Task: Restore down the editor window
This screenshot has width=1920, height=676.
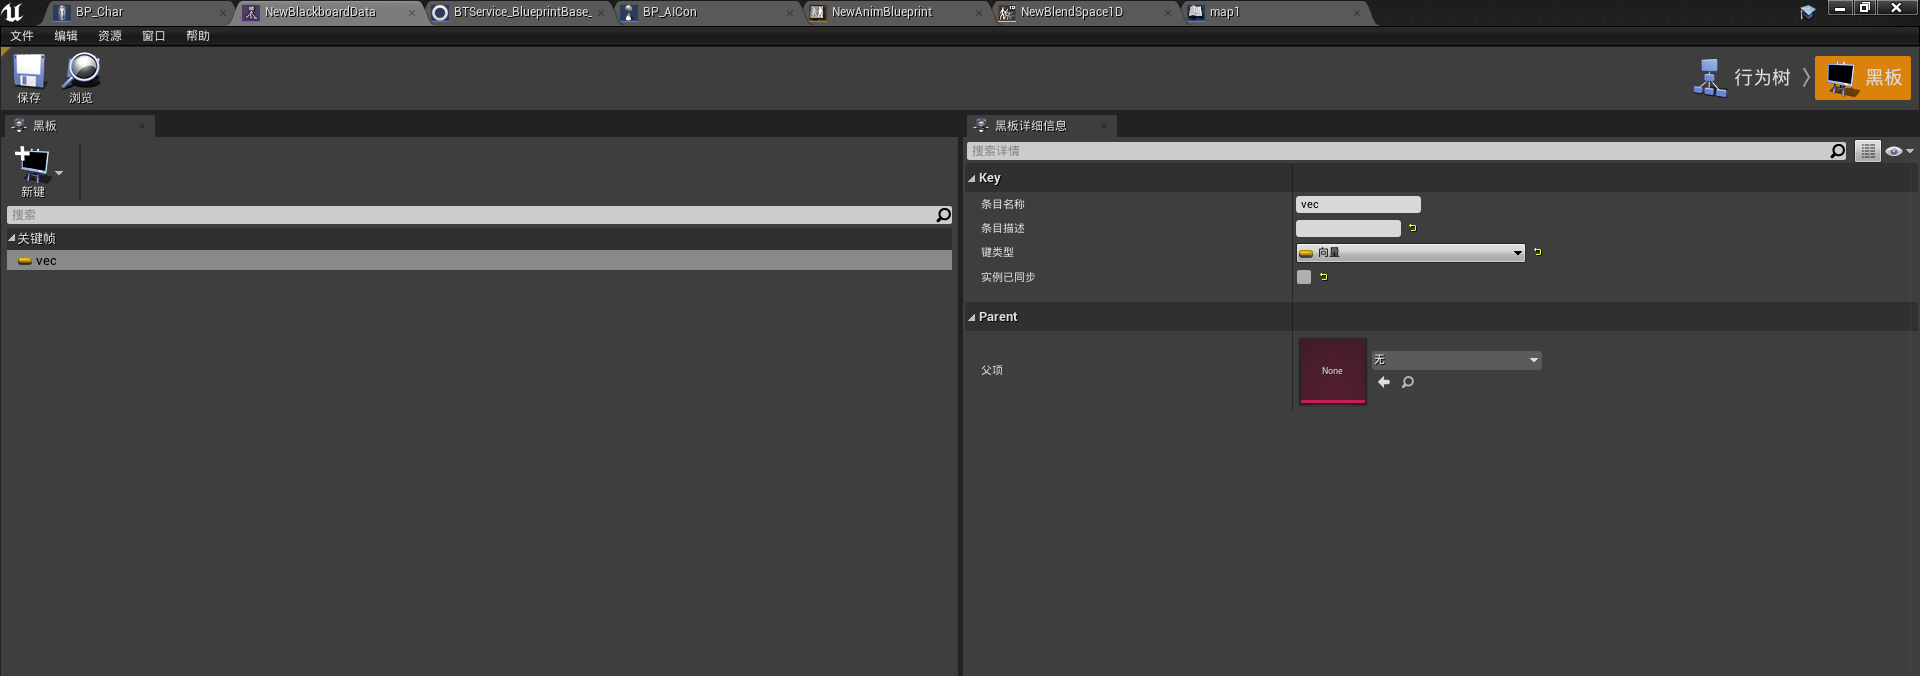Action: (1865, 8)
